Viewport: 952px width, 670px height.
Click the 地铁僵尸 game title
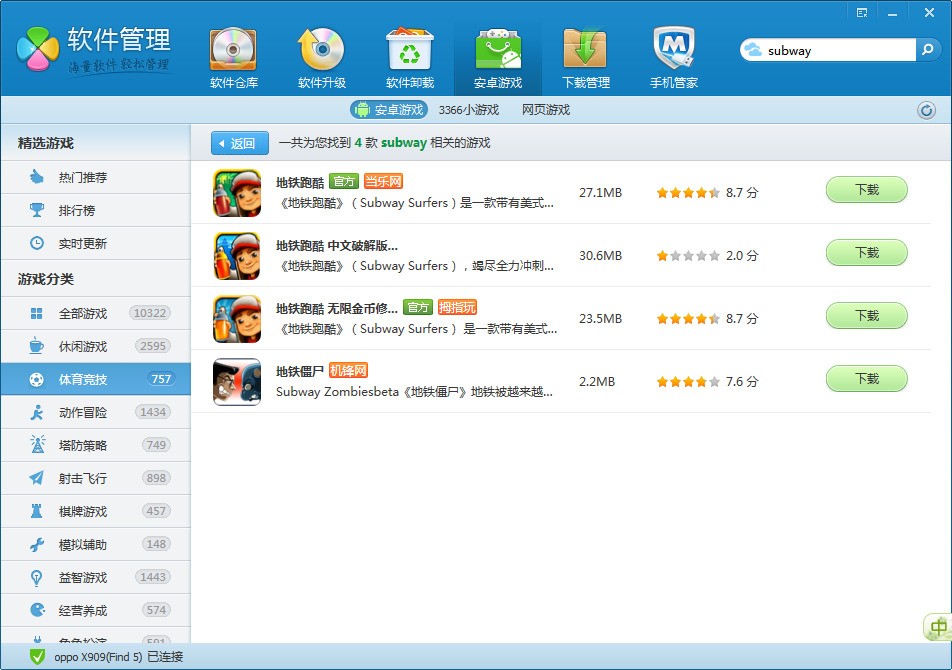click(x=300, y=371)
